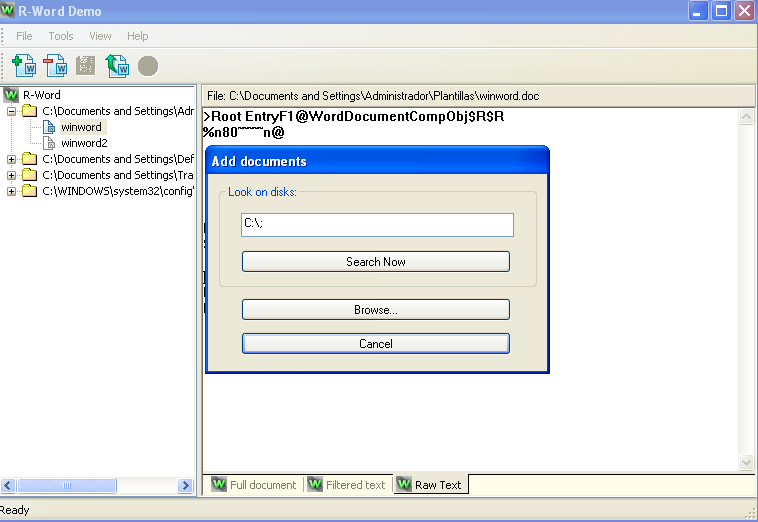Switch to the Full document tab

click(254, 484)
